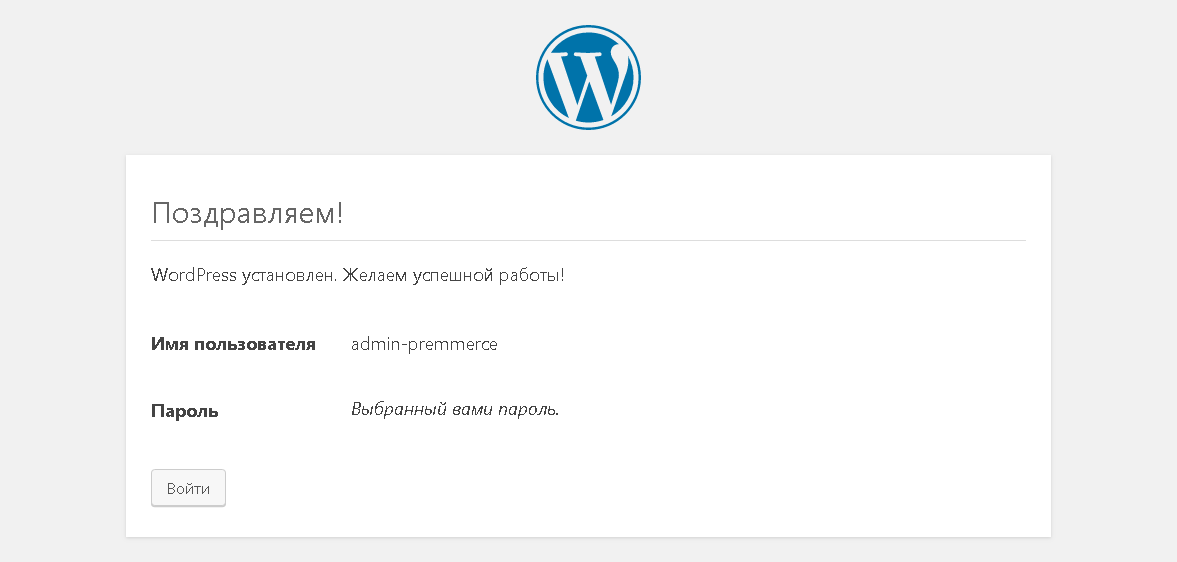The width and height of the screenshot is (1177, 562).
Task: Click the word установлен in the message
Action: [x=290, y=276]
